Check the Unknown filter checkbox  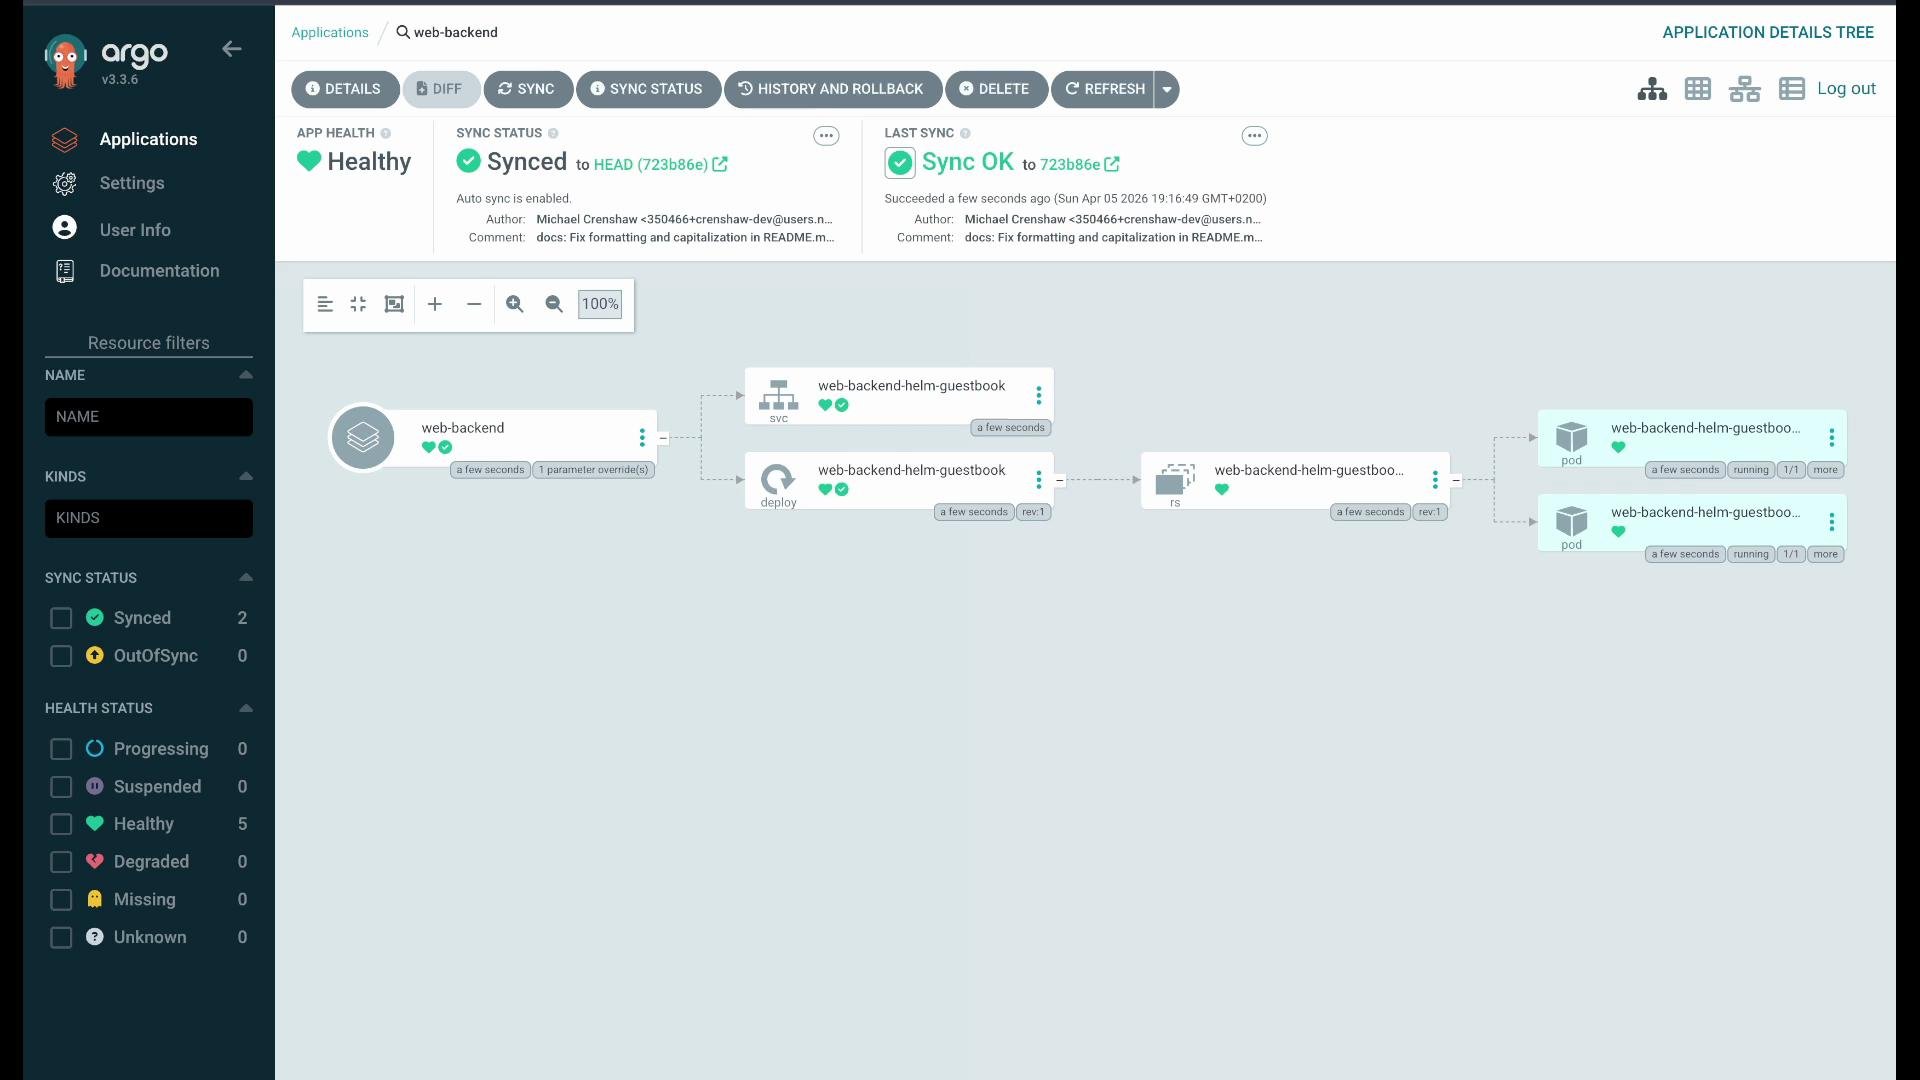(61, 937)
